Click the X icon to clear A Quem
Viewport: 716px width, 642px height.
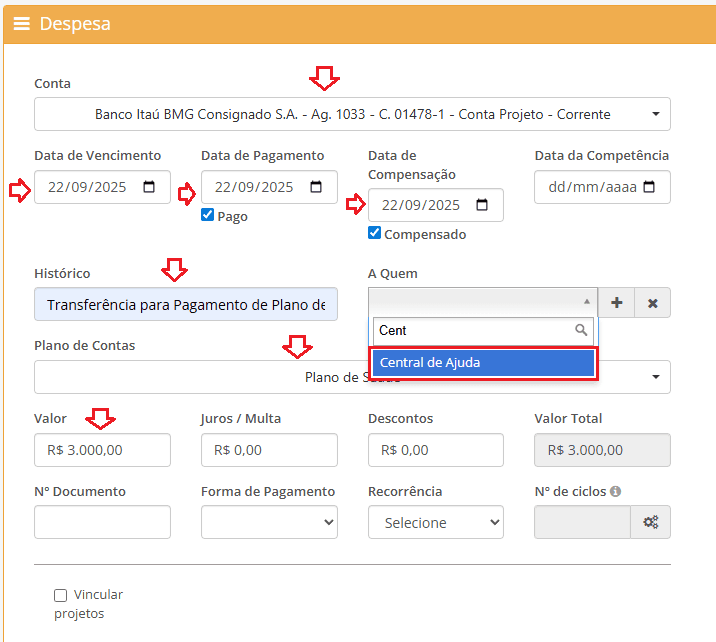click(652, 303)
